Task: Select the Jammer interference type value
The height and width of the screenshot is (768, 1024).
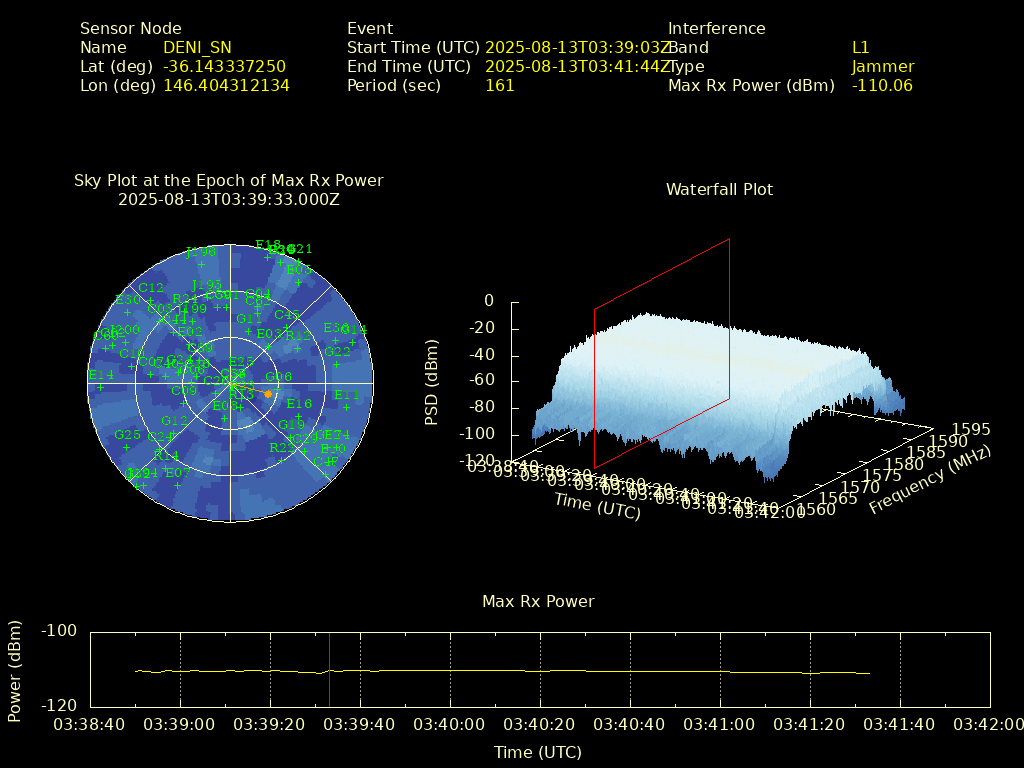Action: click(882, 67)
